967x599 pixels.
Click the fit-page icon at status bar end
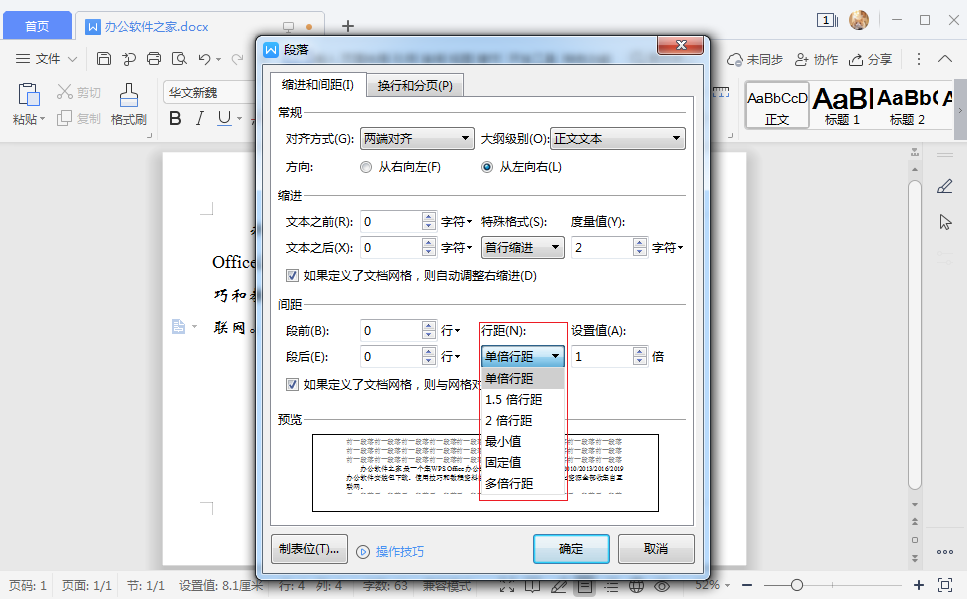945,585
